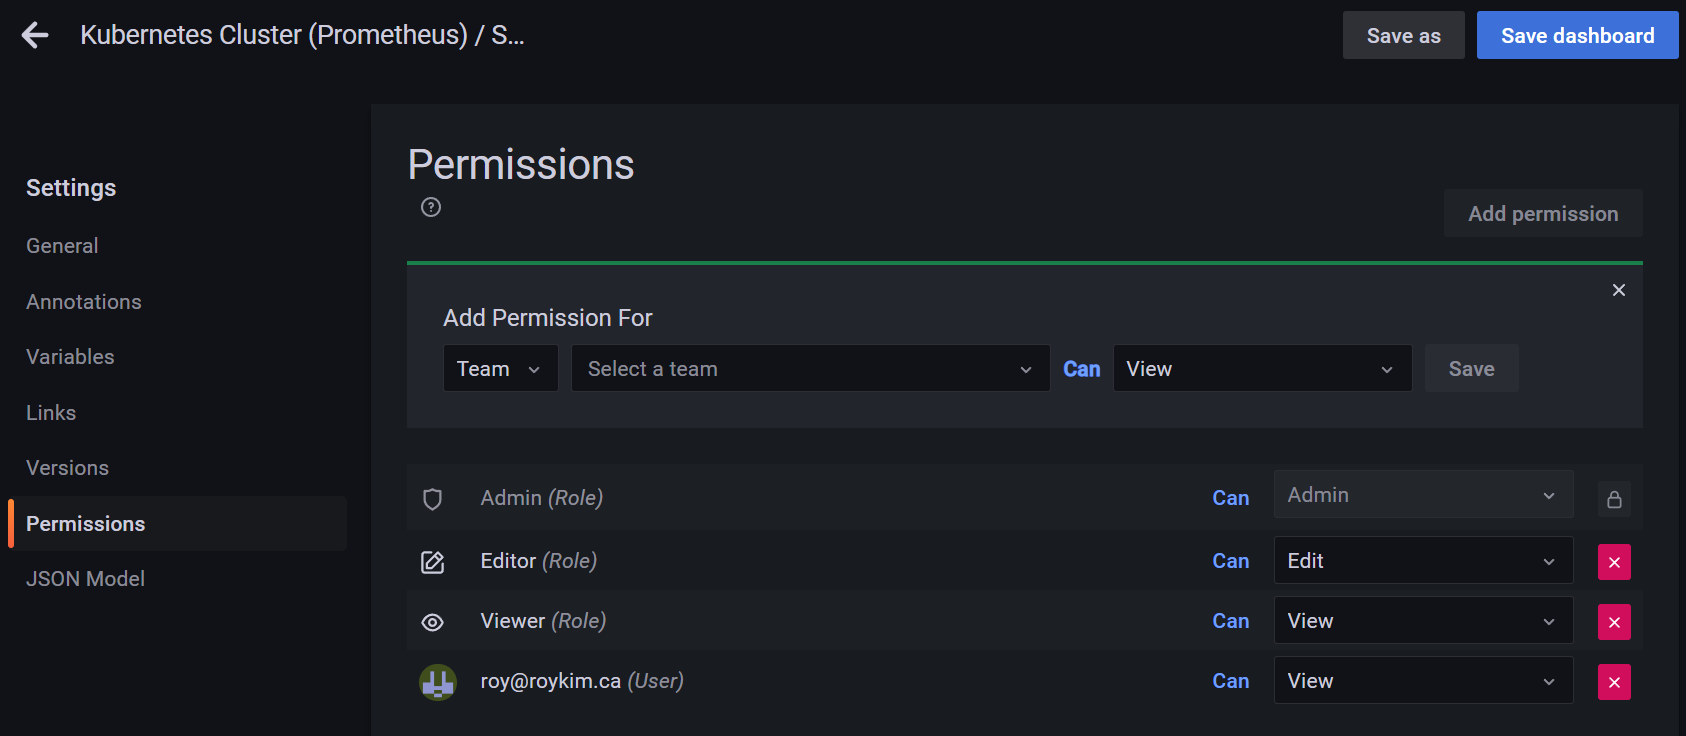Click the roy@roykim.ca user avatar

[x=437, y=682]
